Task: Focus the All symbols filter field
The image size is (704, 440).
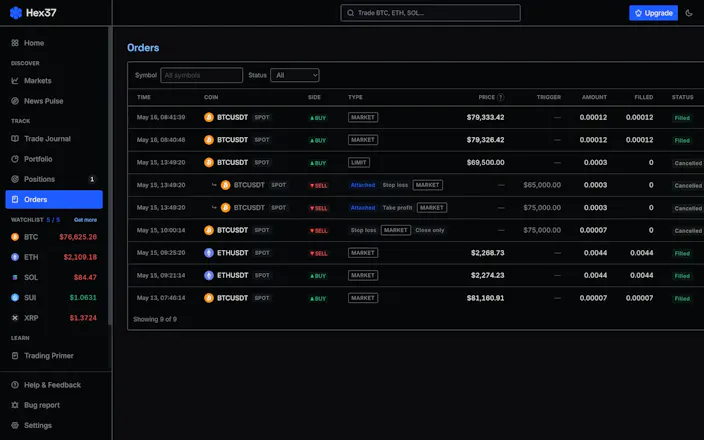Action: coord(202,75)
